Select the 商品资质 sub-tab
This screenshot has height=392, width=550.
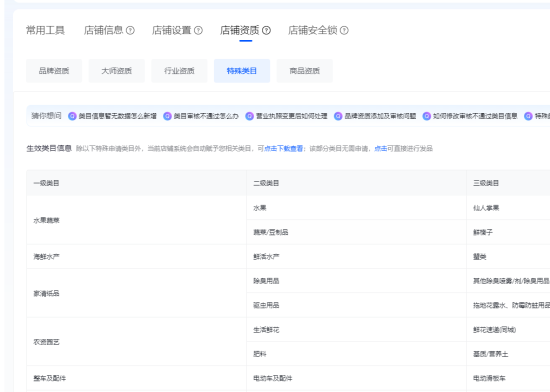(305, 71)
